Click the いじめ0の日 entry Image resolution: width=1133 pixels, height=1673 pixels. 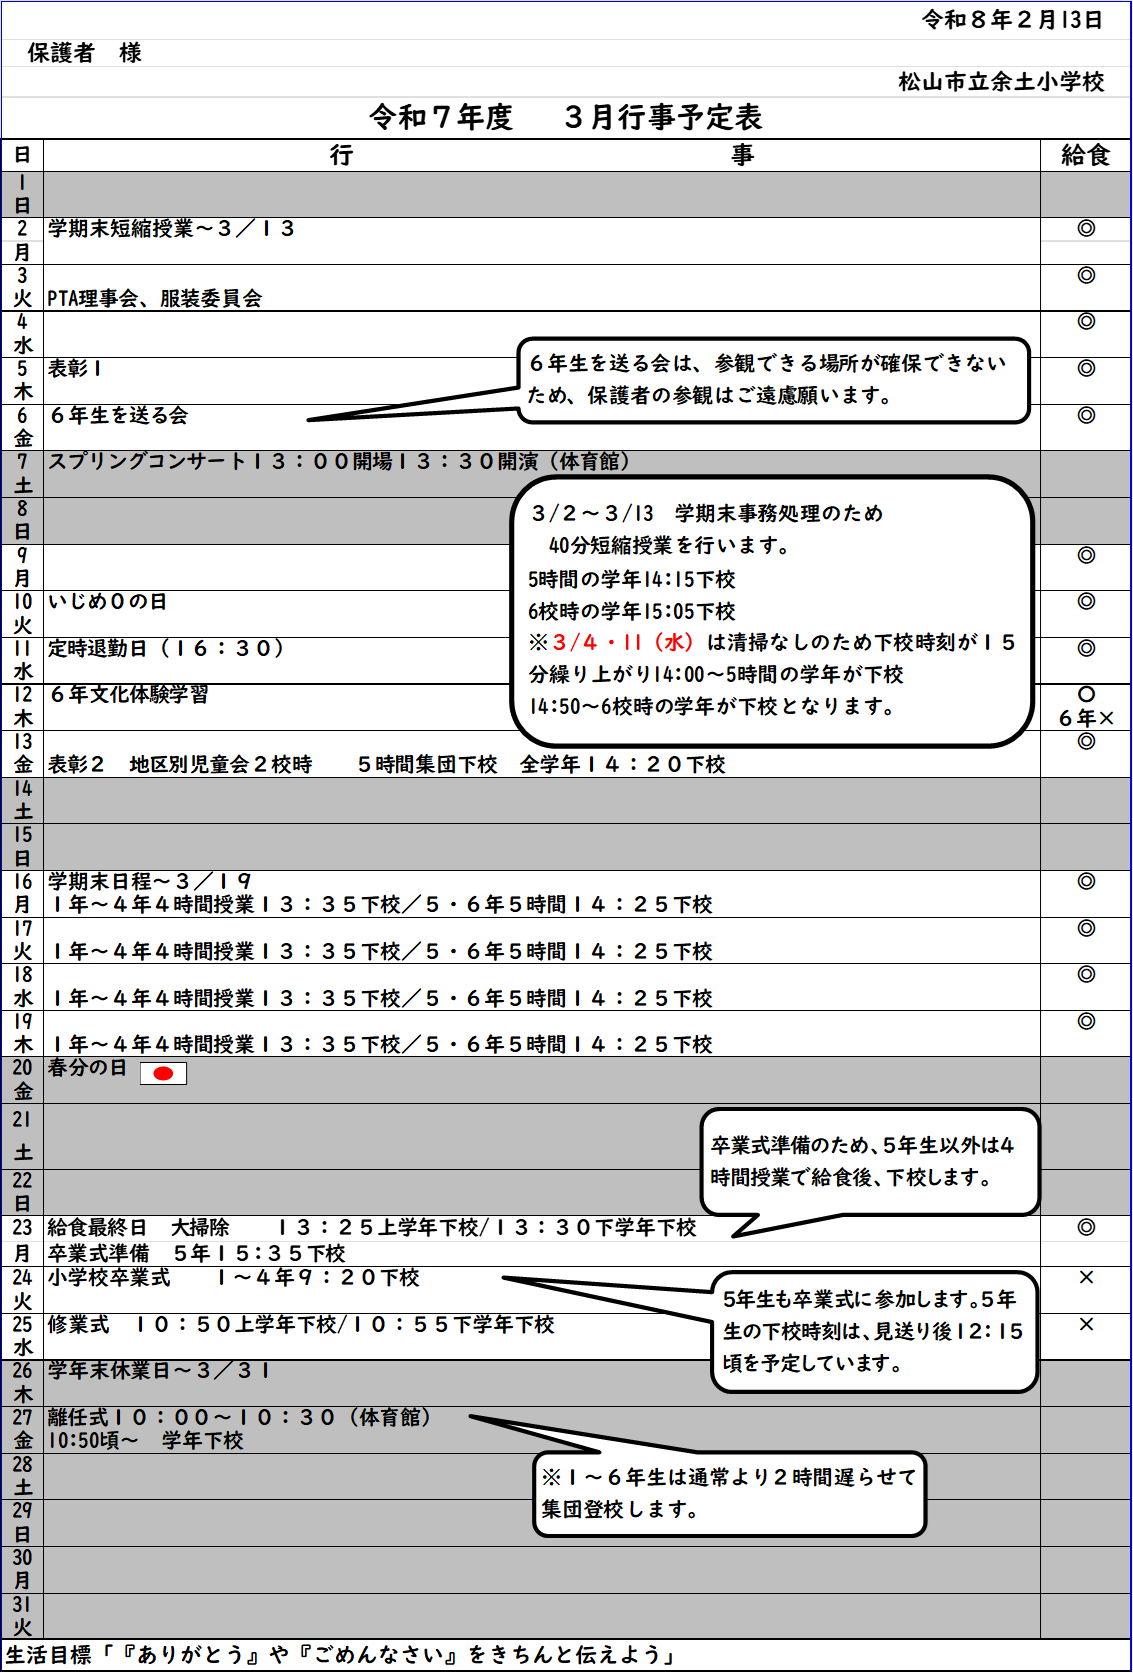[x=108, y=601]
